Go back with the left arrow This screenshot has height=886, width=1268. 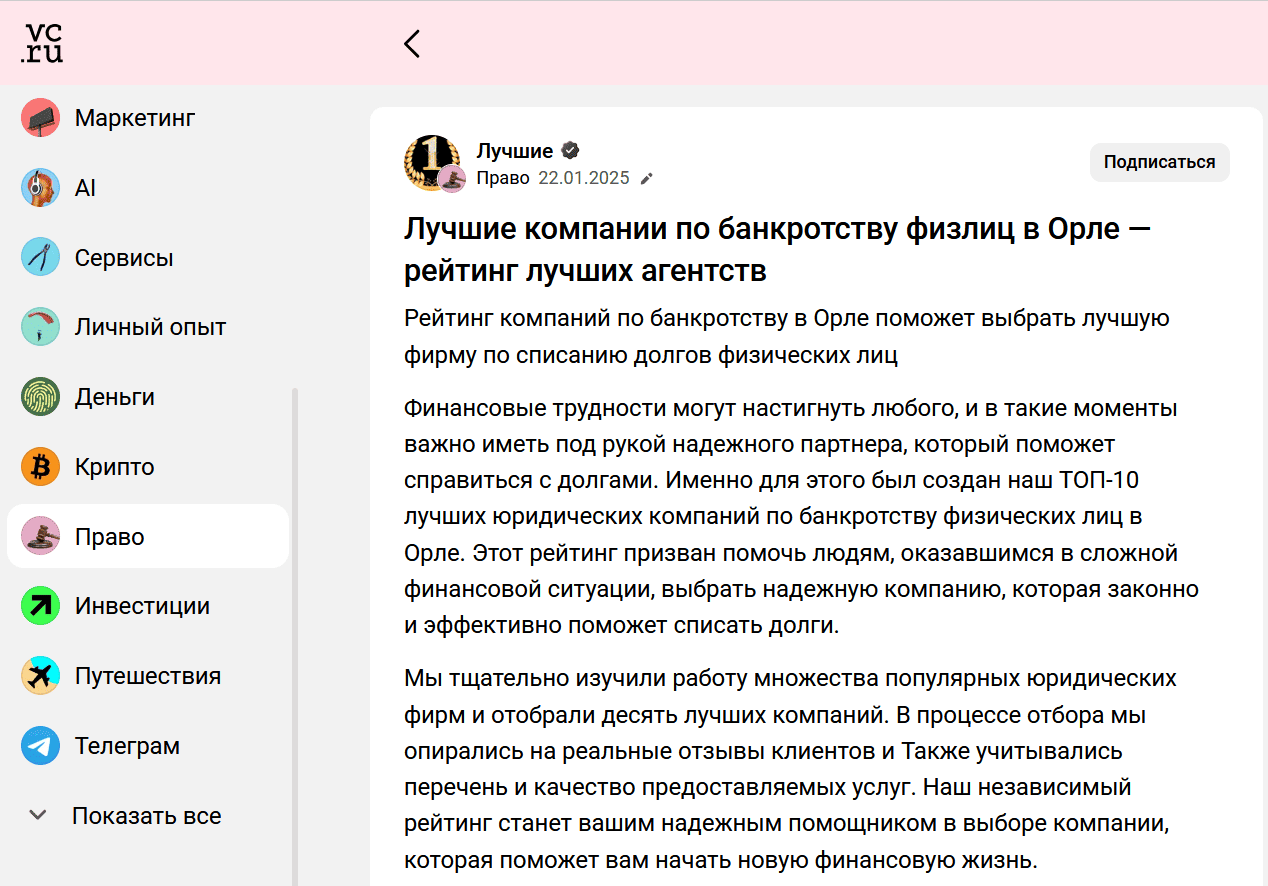click(x=412, y=43)
